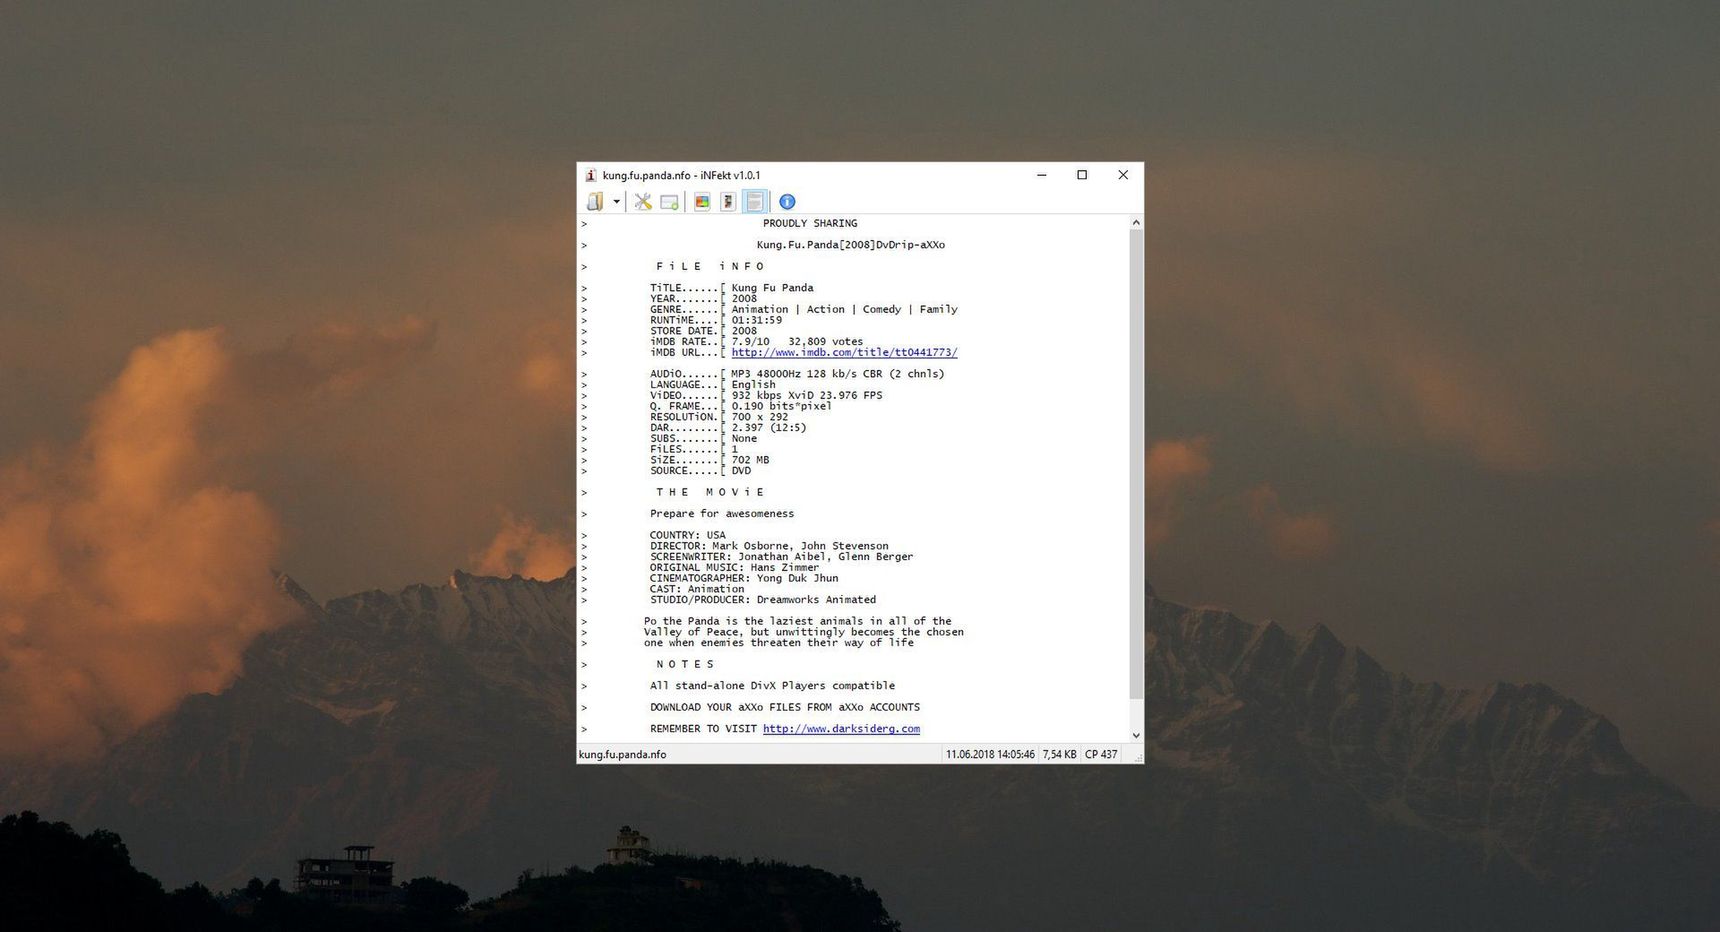Switch to classic view mode icon
1720x932 pixels.
tap(728, 202)
